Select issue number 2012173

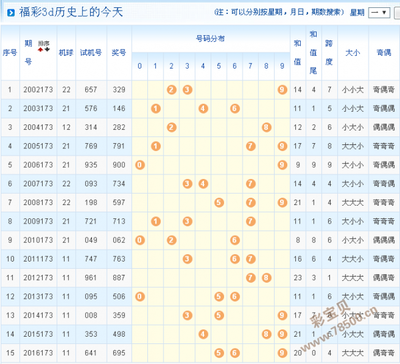click(x=38, y=278)
